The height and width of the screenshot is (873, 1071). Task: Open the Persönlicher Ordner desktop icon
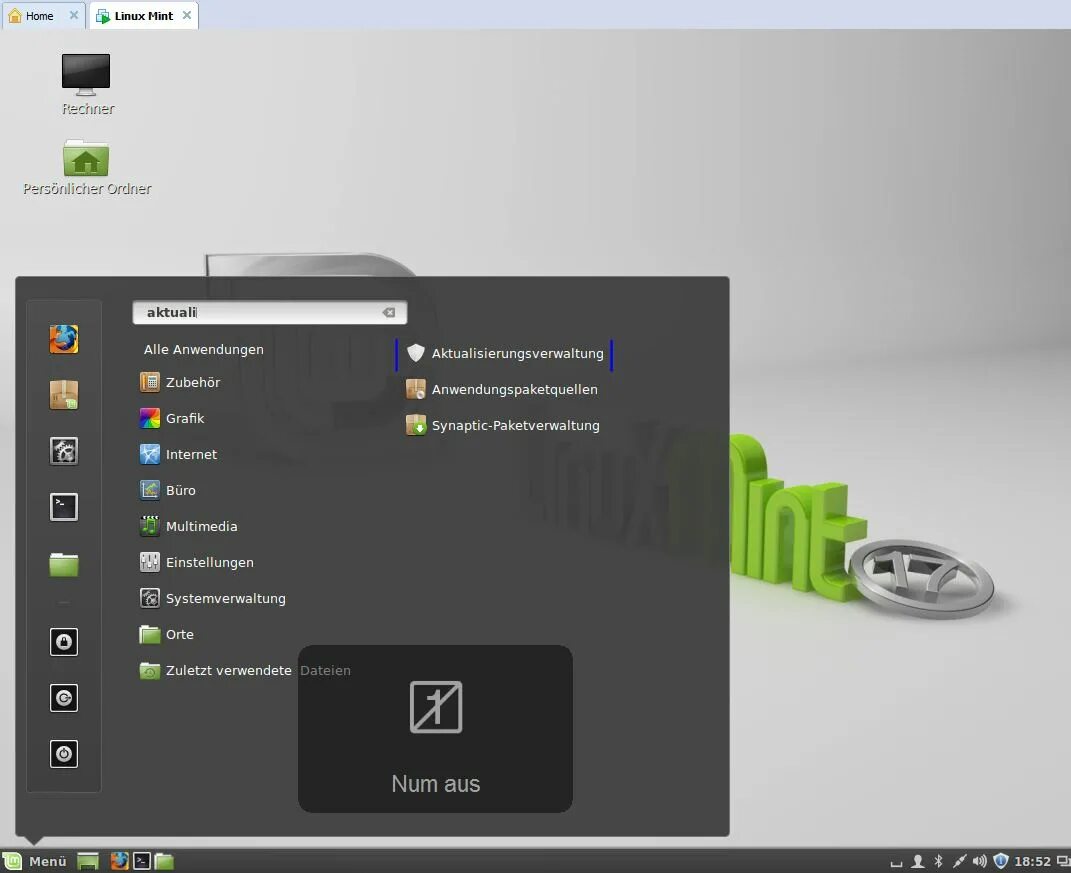[87, 168]
